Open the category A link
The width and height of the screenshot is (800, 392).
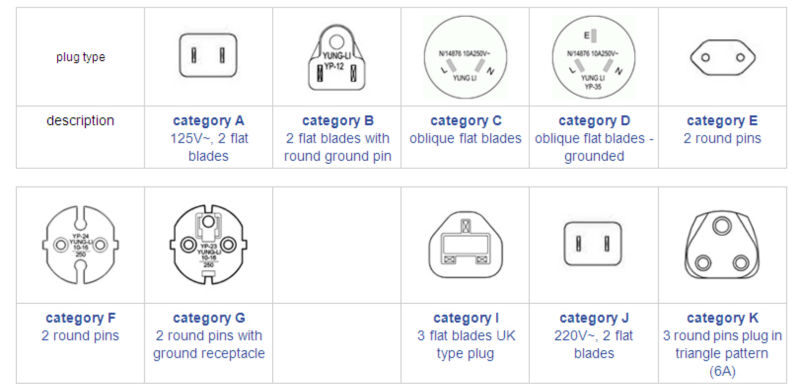pos(208,121)
